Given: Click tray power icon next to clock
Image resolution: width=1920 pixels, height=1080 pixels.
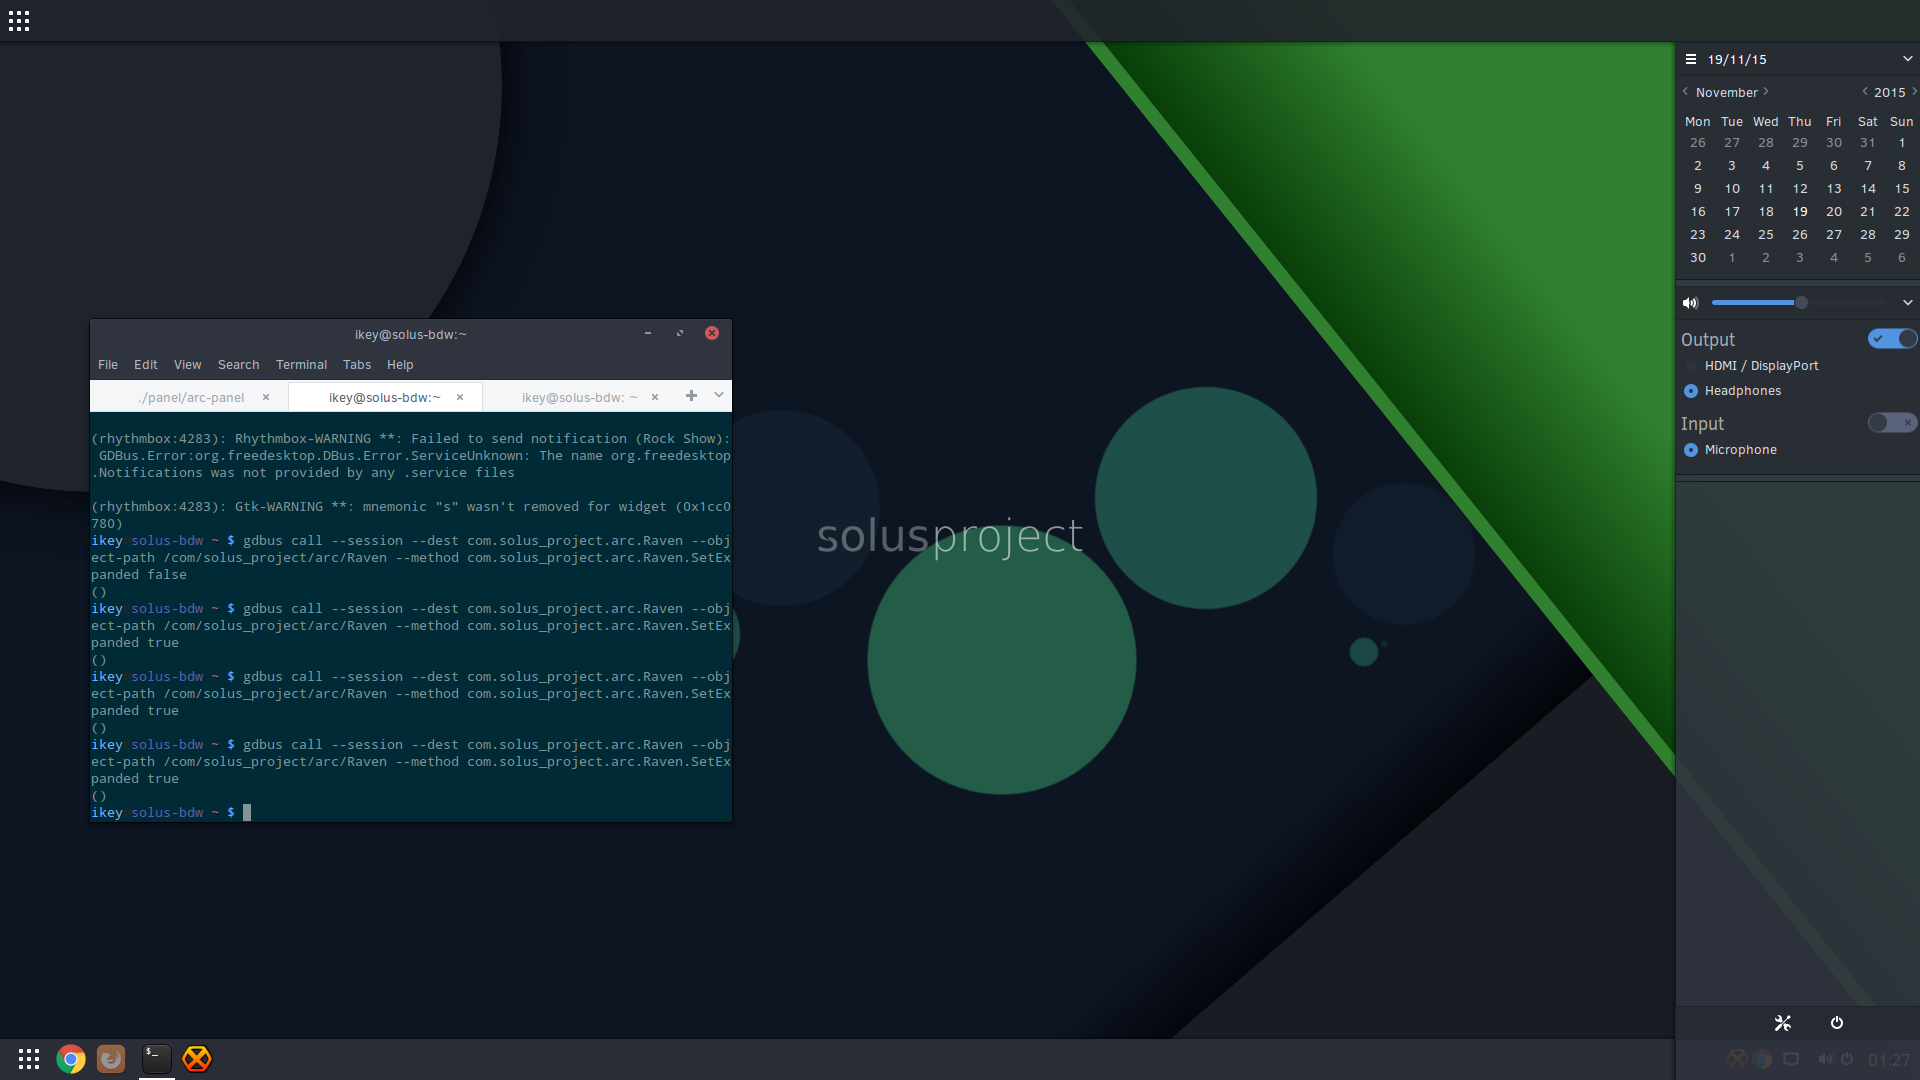Looking at the screenshot, I should [1848, 1059].
